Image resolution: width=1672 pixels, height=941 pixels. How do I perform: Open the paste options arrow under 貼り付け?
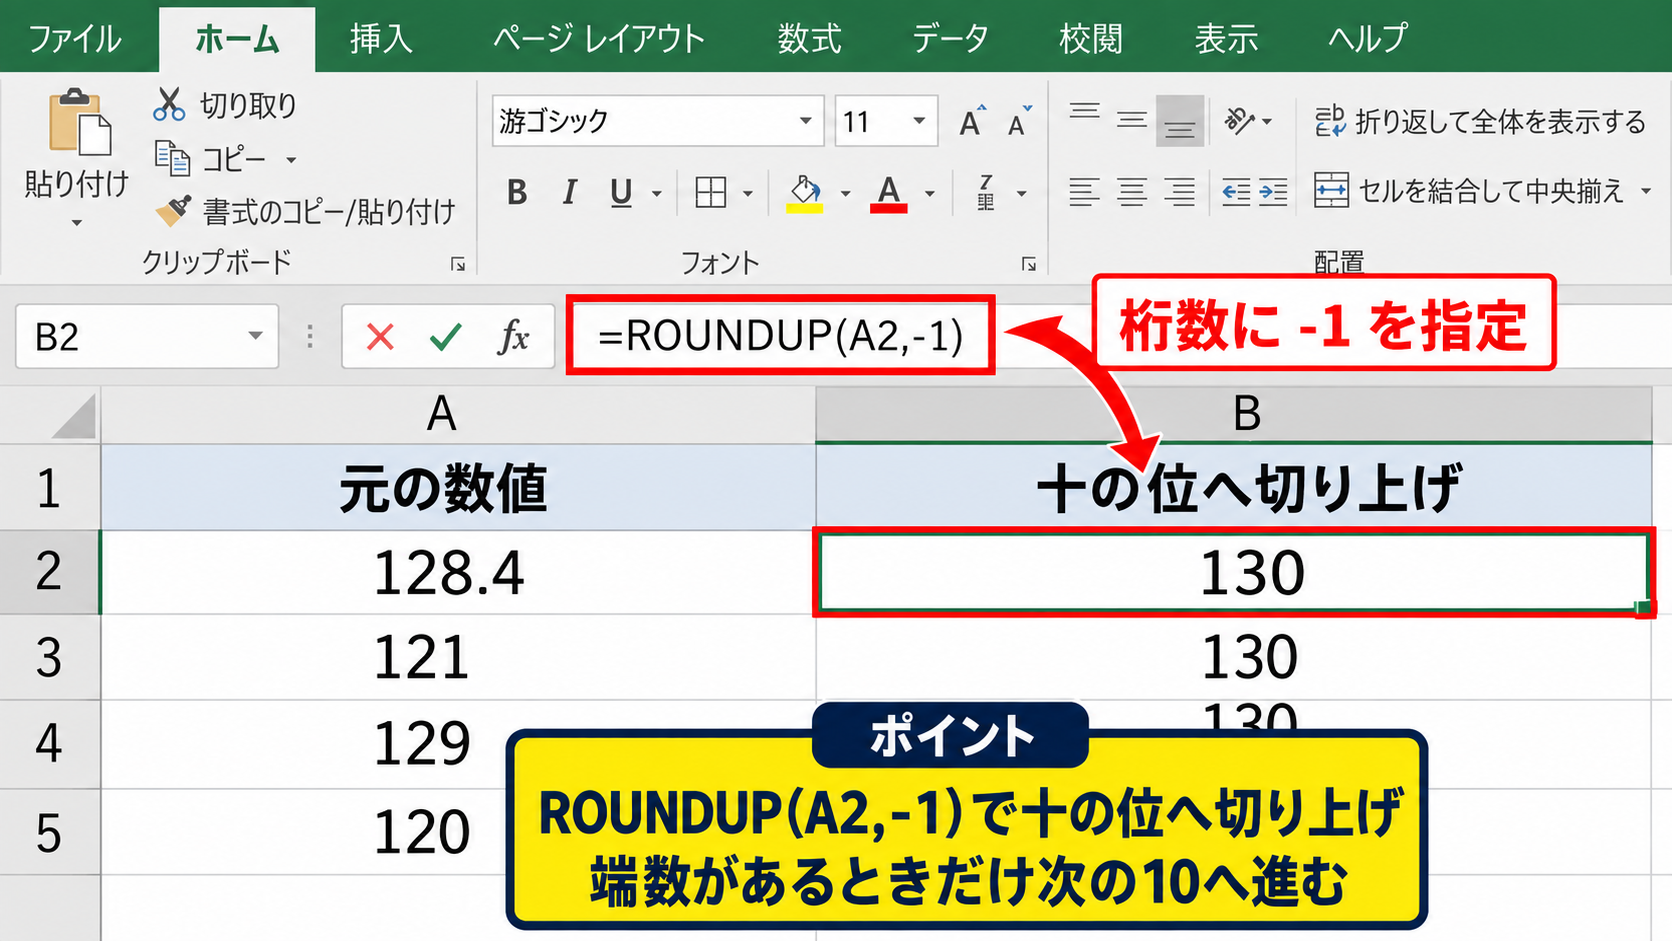click(77, 222)
